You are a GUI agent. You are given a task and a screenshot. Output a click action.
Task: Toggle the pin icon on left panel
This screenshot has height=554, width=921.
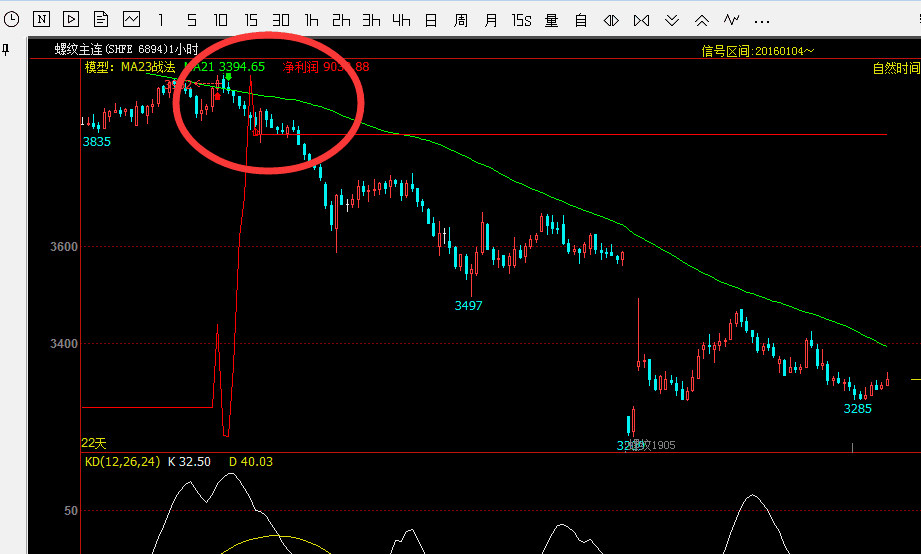point(7,50)
